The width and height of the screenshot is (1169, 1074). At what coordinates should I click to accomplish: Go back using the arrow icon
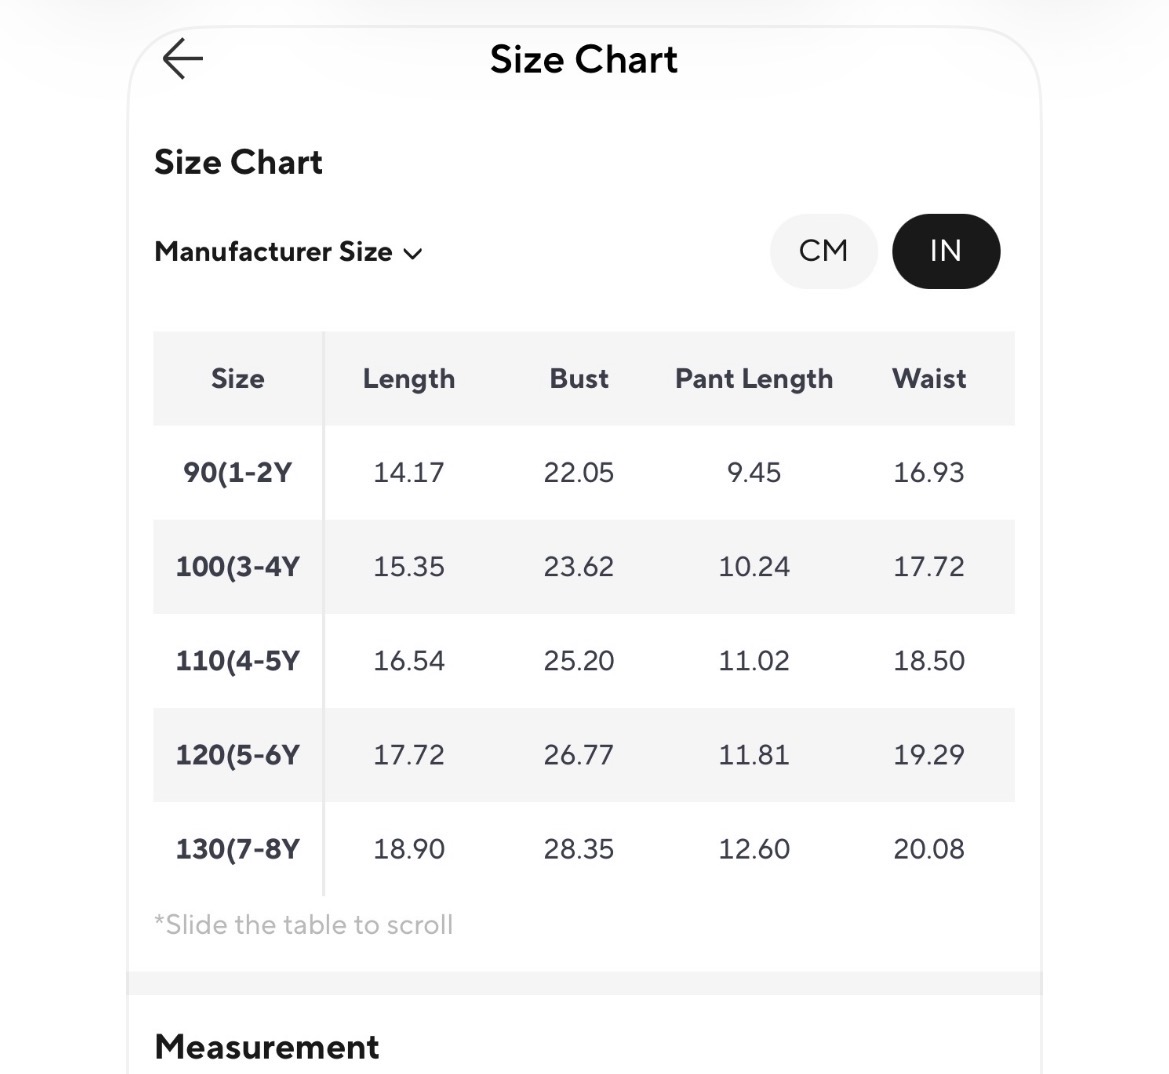pyautogui.click(x=183, y=59)
